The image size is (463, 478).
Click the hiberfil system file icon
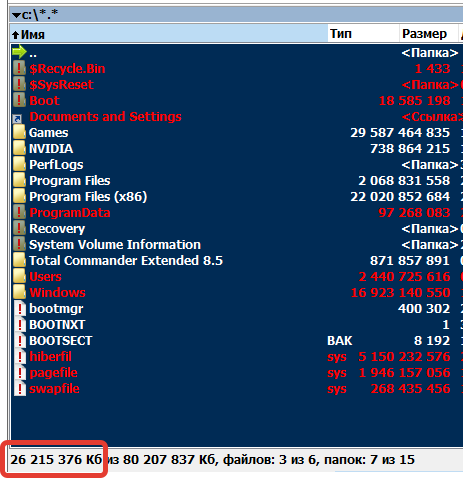click(20, 357)
